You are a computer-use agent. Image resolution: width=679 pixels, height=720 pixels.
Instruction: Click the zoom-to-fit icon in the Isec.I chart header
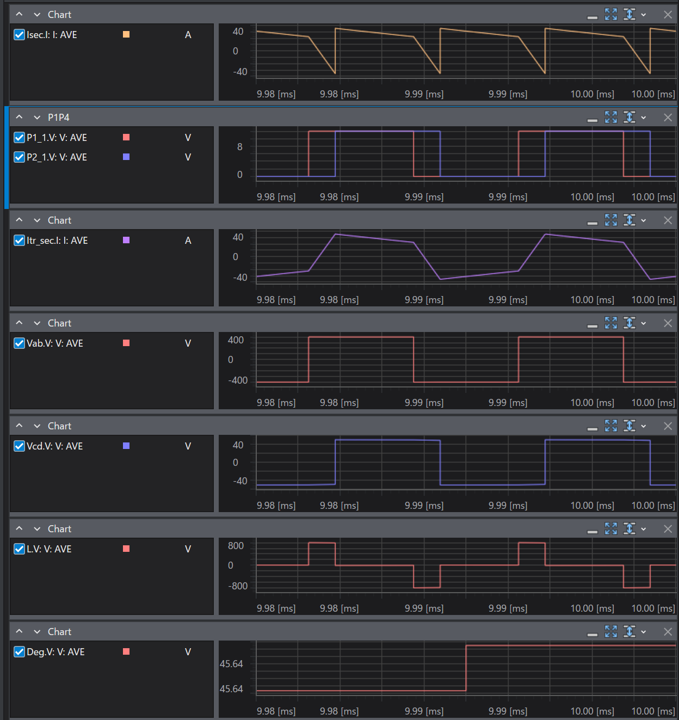[x=611, y=15]
